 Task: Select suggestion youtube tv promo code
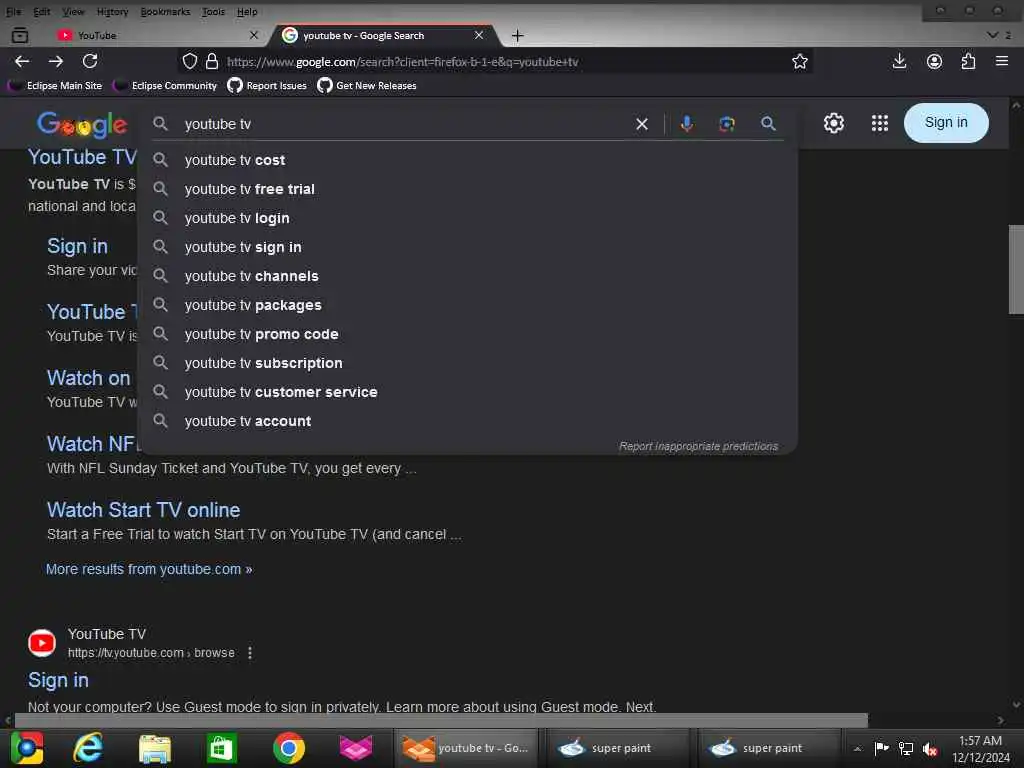pos(467,334)
